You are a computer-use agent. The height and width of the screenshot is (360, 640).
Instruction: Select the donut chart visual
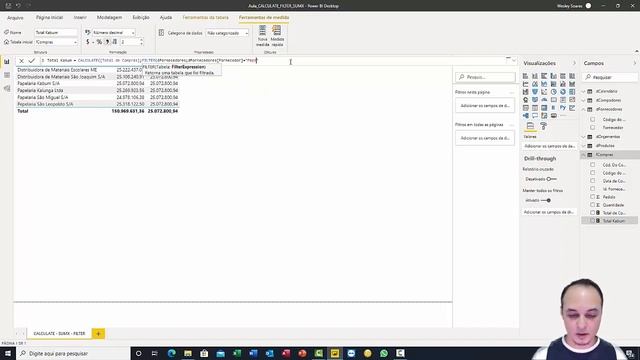563,92
